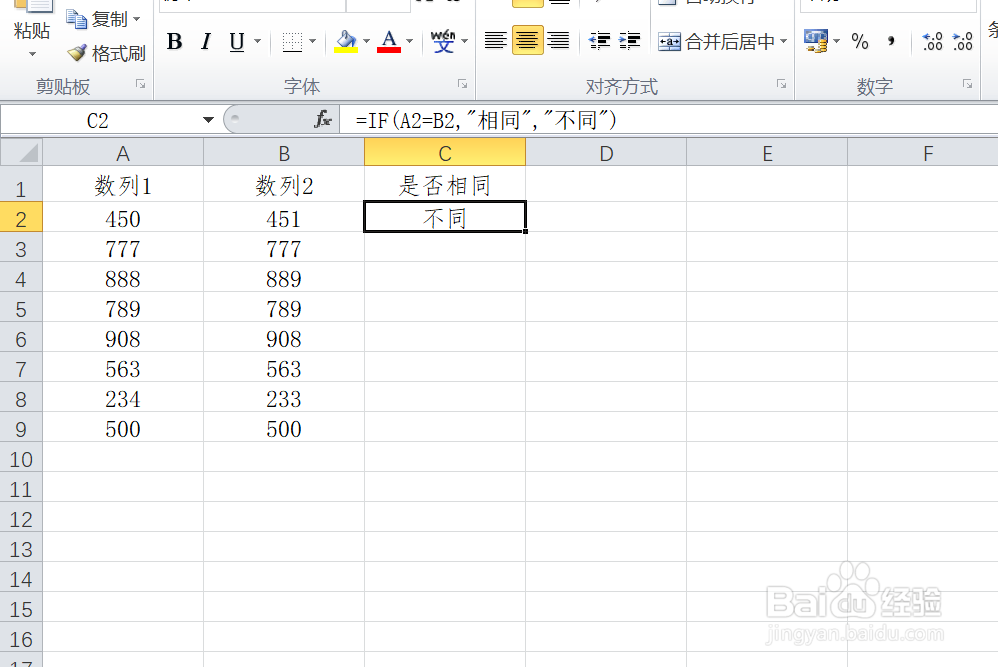This screenshot has height=667, width=998.
Task: Toggle Italic formatting
Action: click(205, 41)
